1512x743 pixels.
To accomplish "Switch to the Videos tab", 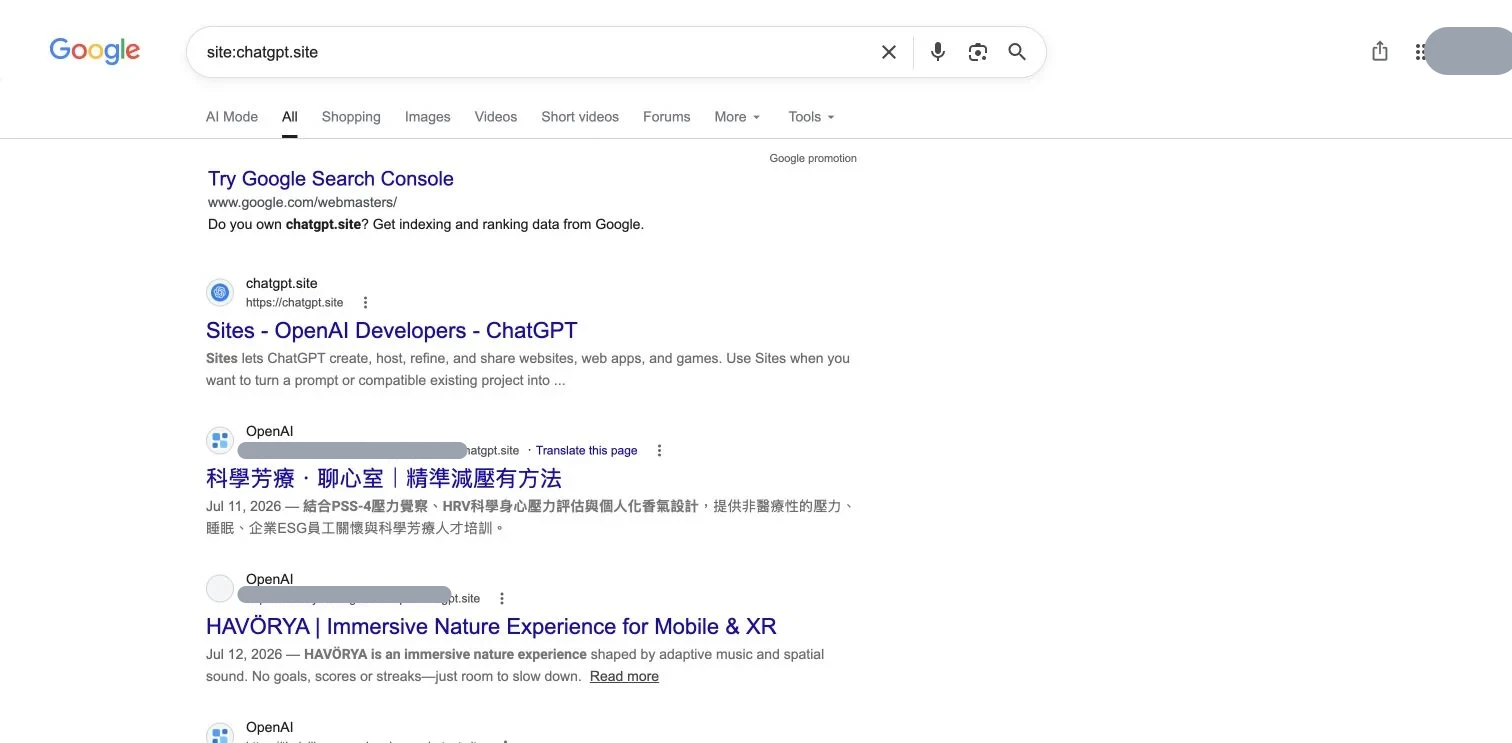I will (496, 117).
